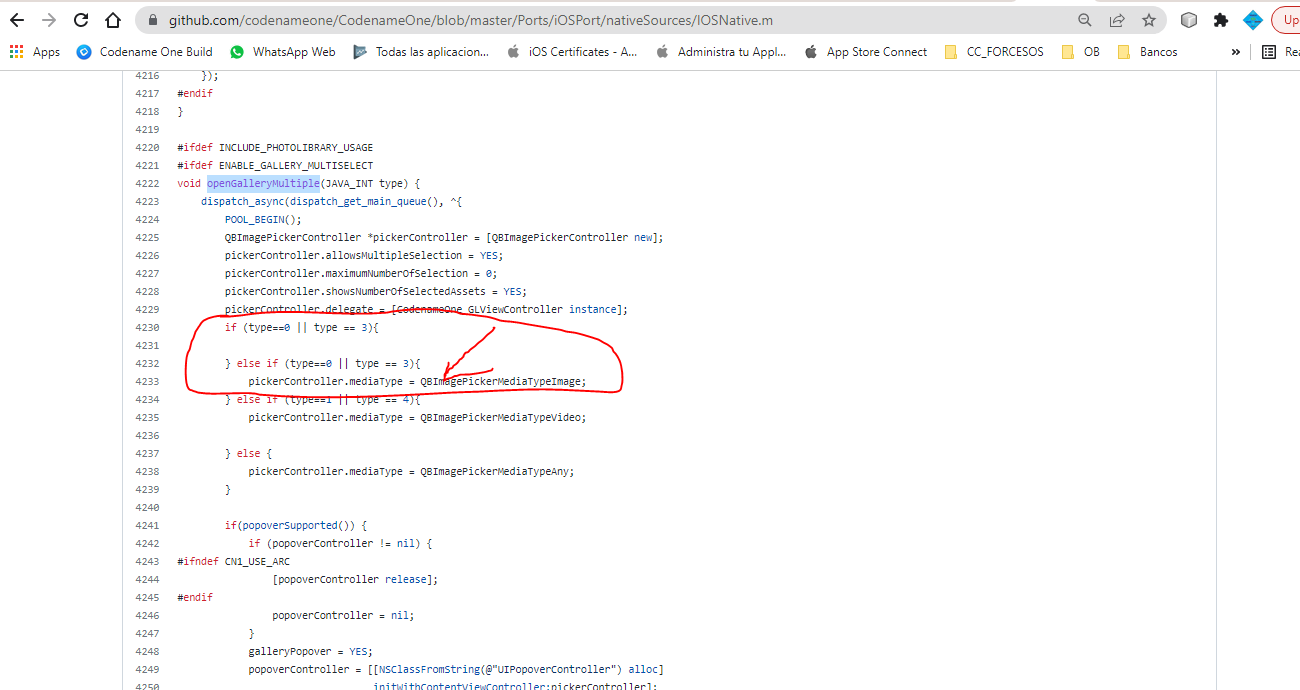Screen dimensions: 1300x690
Task: Show more bookmarks with the chevron
Action: (1235, 52)
